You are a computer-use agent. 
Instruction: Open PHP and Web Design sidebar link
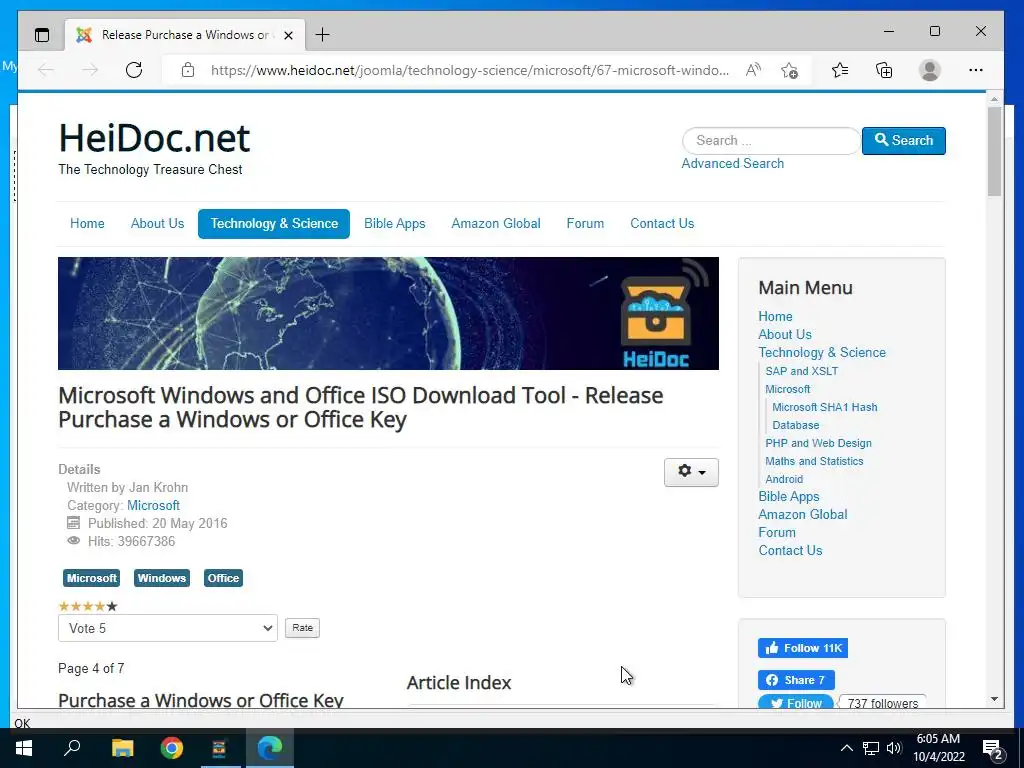click(x=818, y=443)
